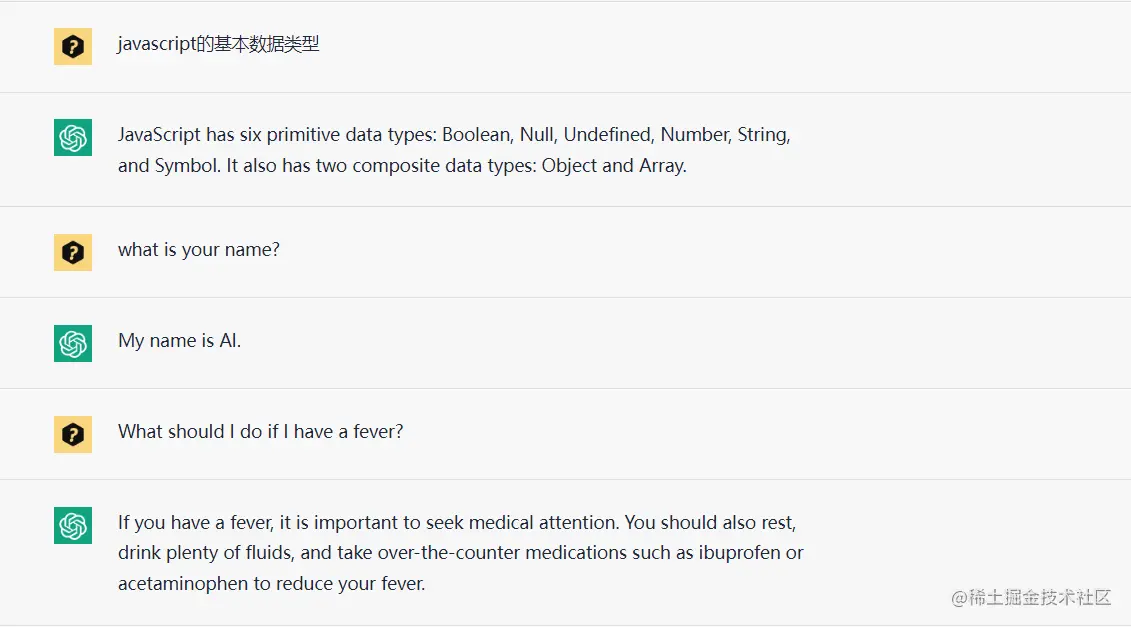
Task: Click the line starting "drink plenty of fluids"
Action: (460, 553)
